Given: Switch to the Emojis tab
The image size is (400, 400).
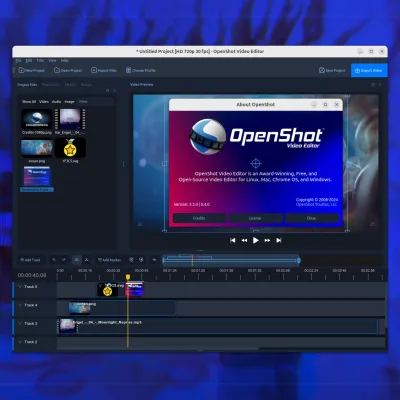Looking at the screenshot, I should click(x=86, y=85).
